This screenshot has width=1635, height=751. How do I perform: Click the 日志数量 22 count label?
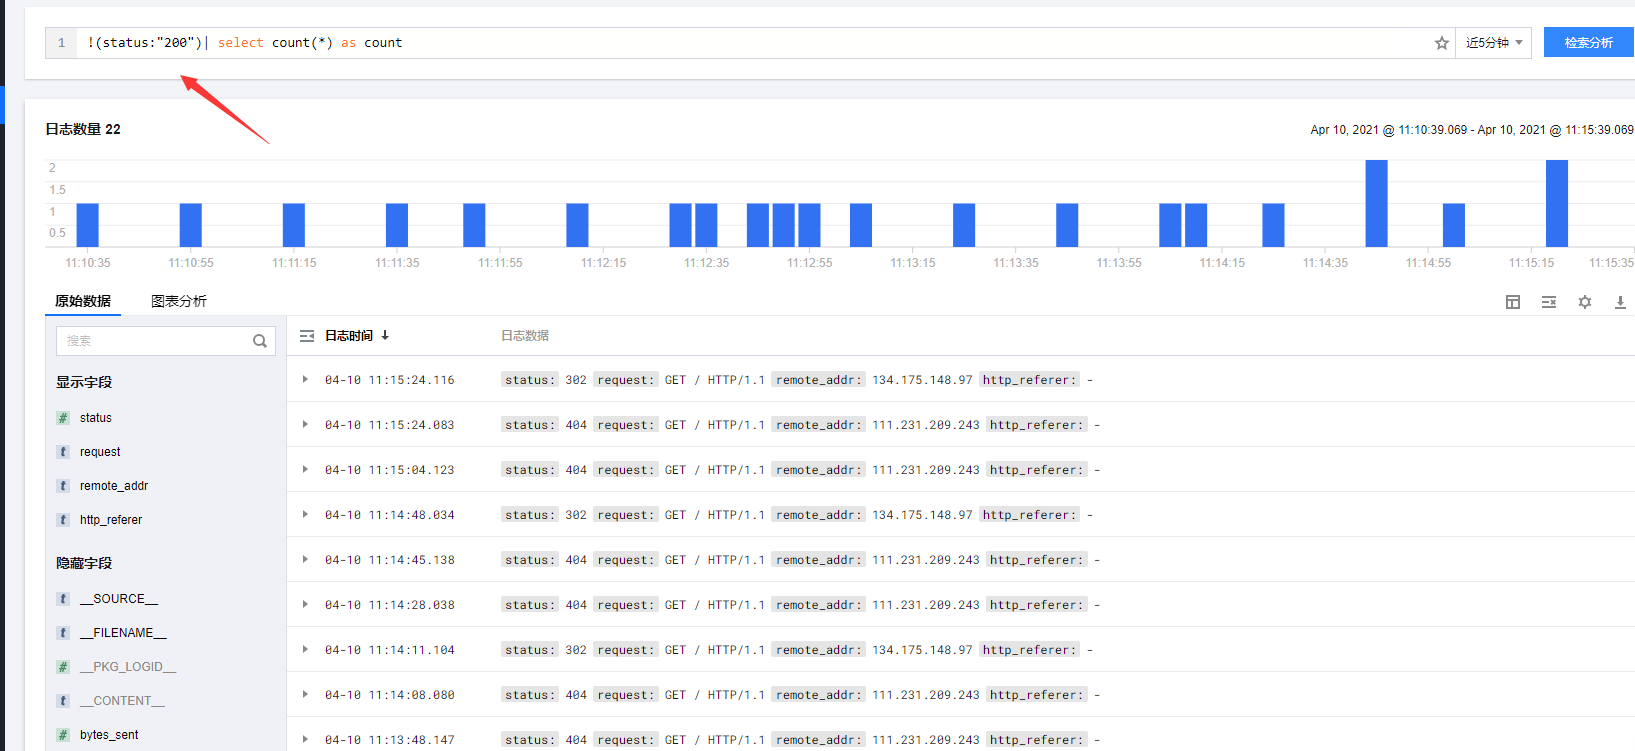click(x=83, y=129)
